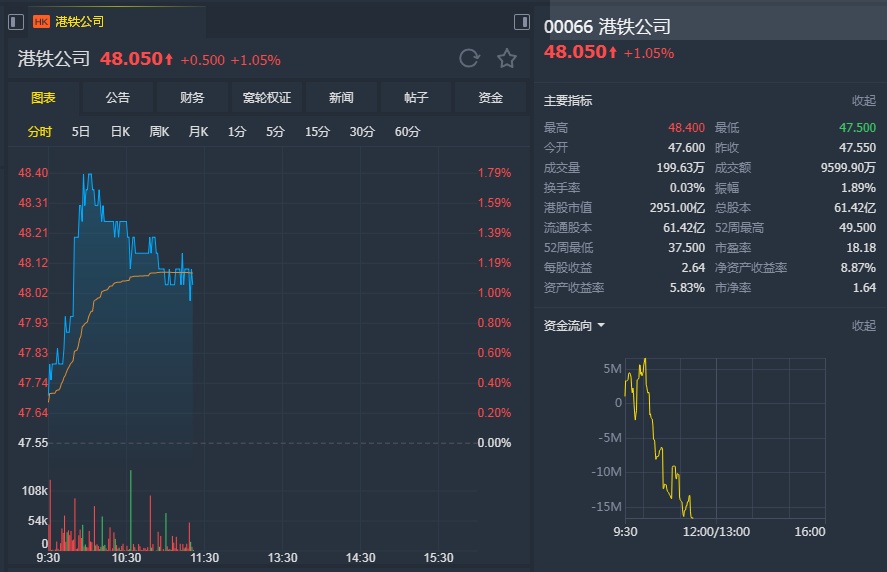887x572 pixels.
Task: Click the 昨收 value 47.550
Action: (x=857, y=148)
